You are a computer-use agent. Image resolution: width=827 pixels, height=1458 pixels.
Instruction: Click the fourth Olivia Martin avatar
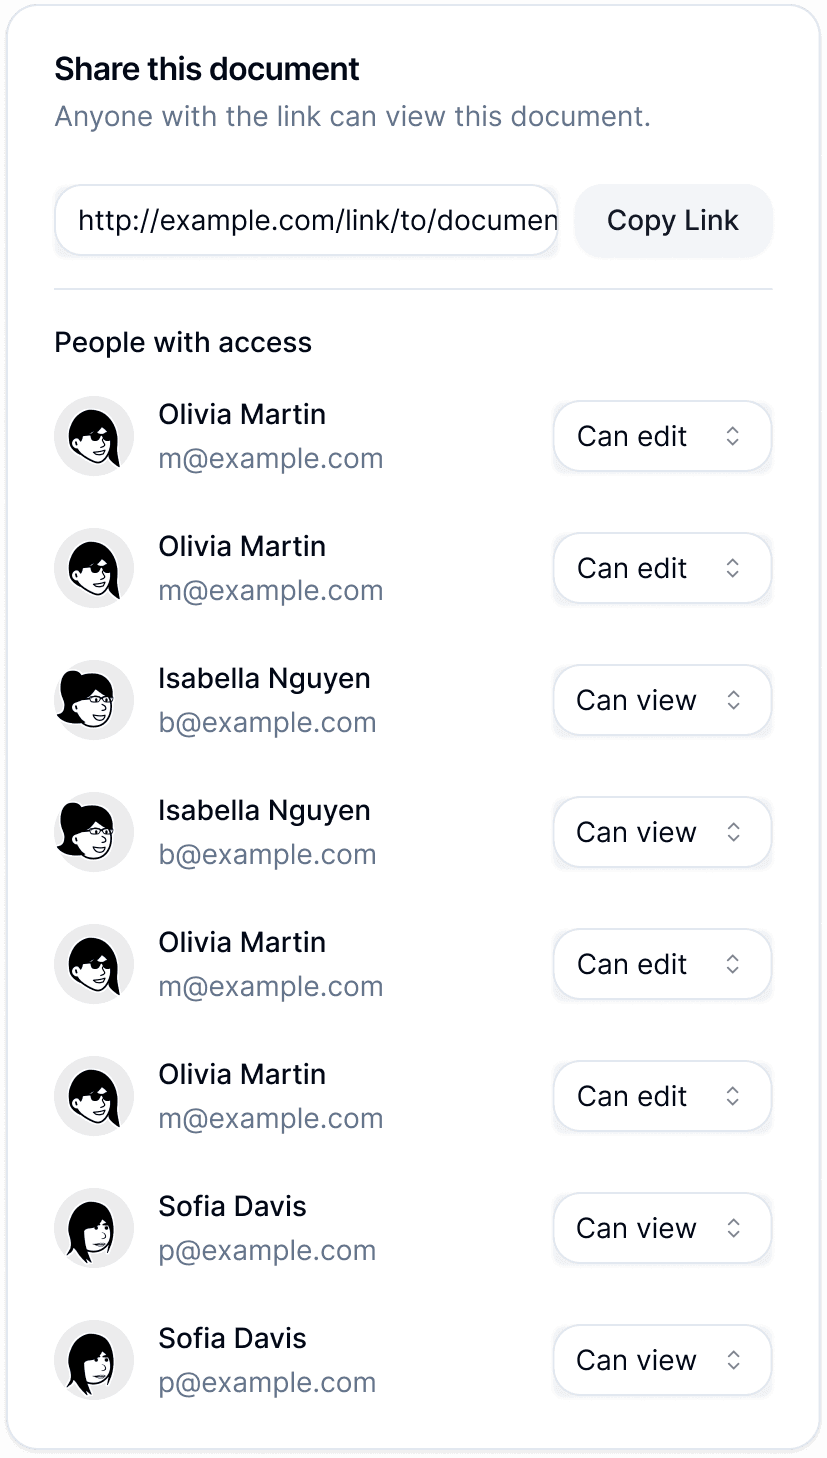click(94, 1096)
